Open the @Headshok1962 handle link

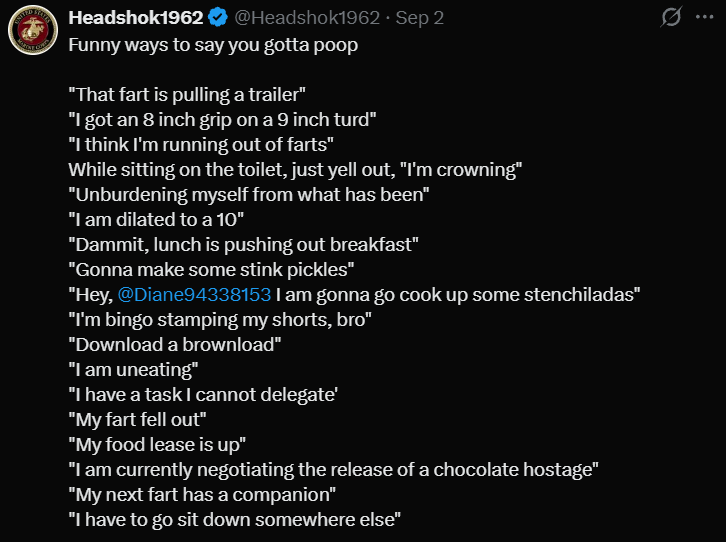tap(307, 18)
